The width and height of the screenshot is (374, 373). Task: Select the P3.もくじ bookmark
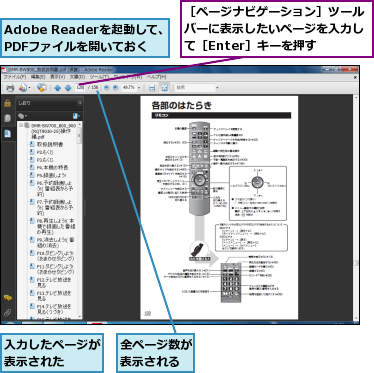(45, 160)
